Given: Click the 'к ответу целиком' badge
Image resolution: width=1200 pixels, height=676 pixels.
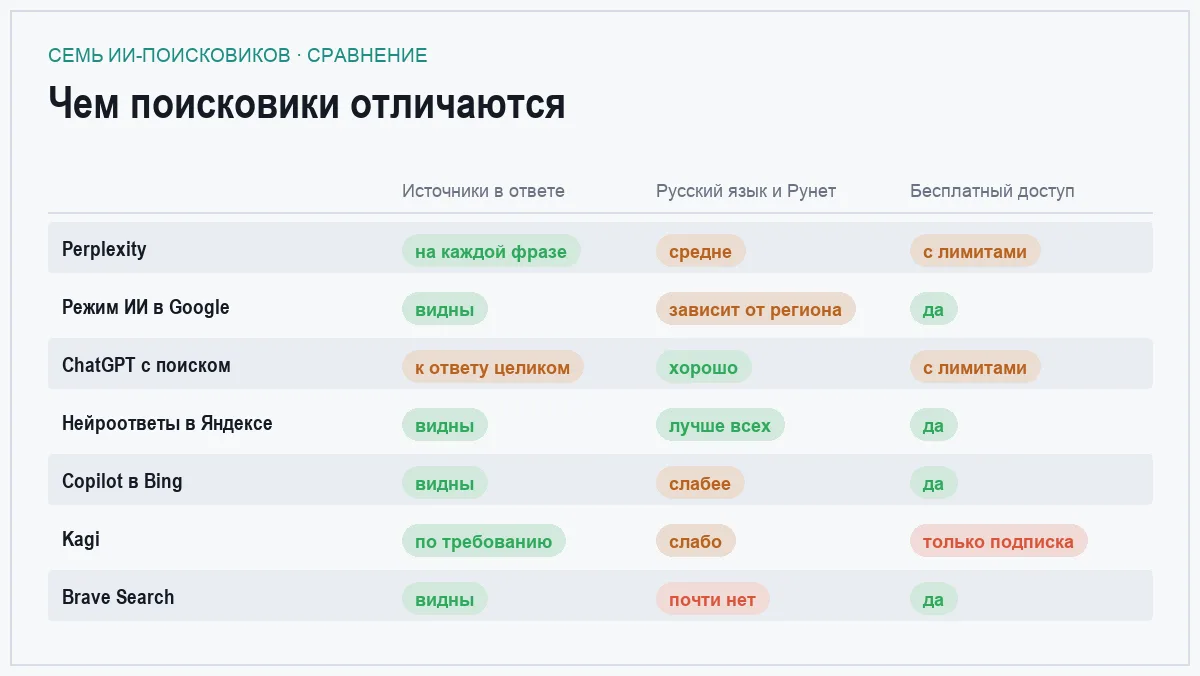Looking at the screenshot, I should pyautogui.click(x=493, y=367).
